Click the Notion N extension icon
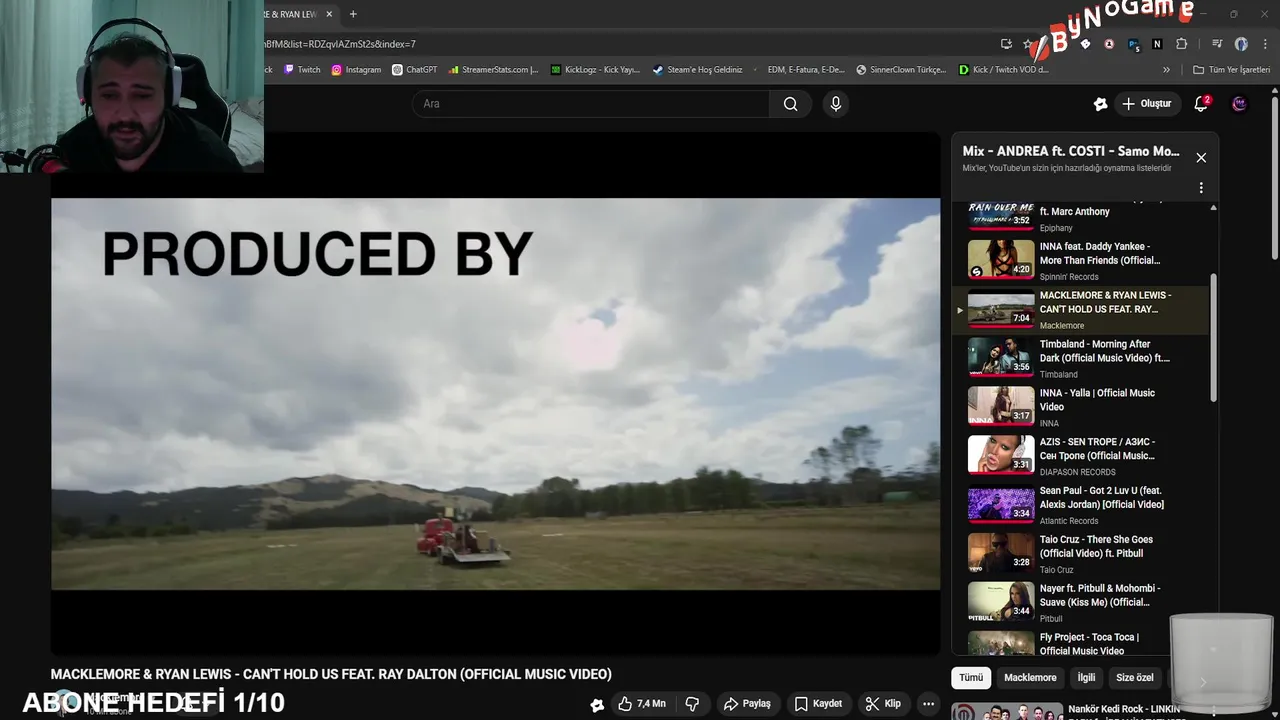1280x720 pixels. tap(1157, 44)
